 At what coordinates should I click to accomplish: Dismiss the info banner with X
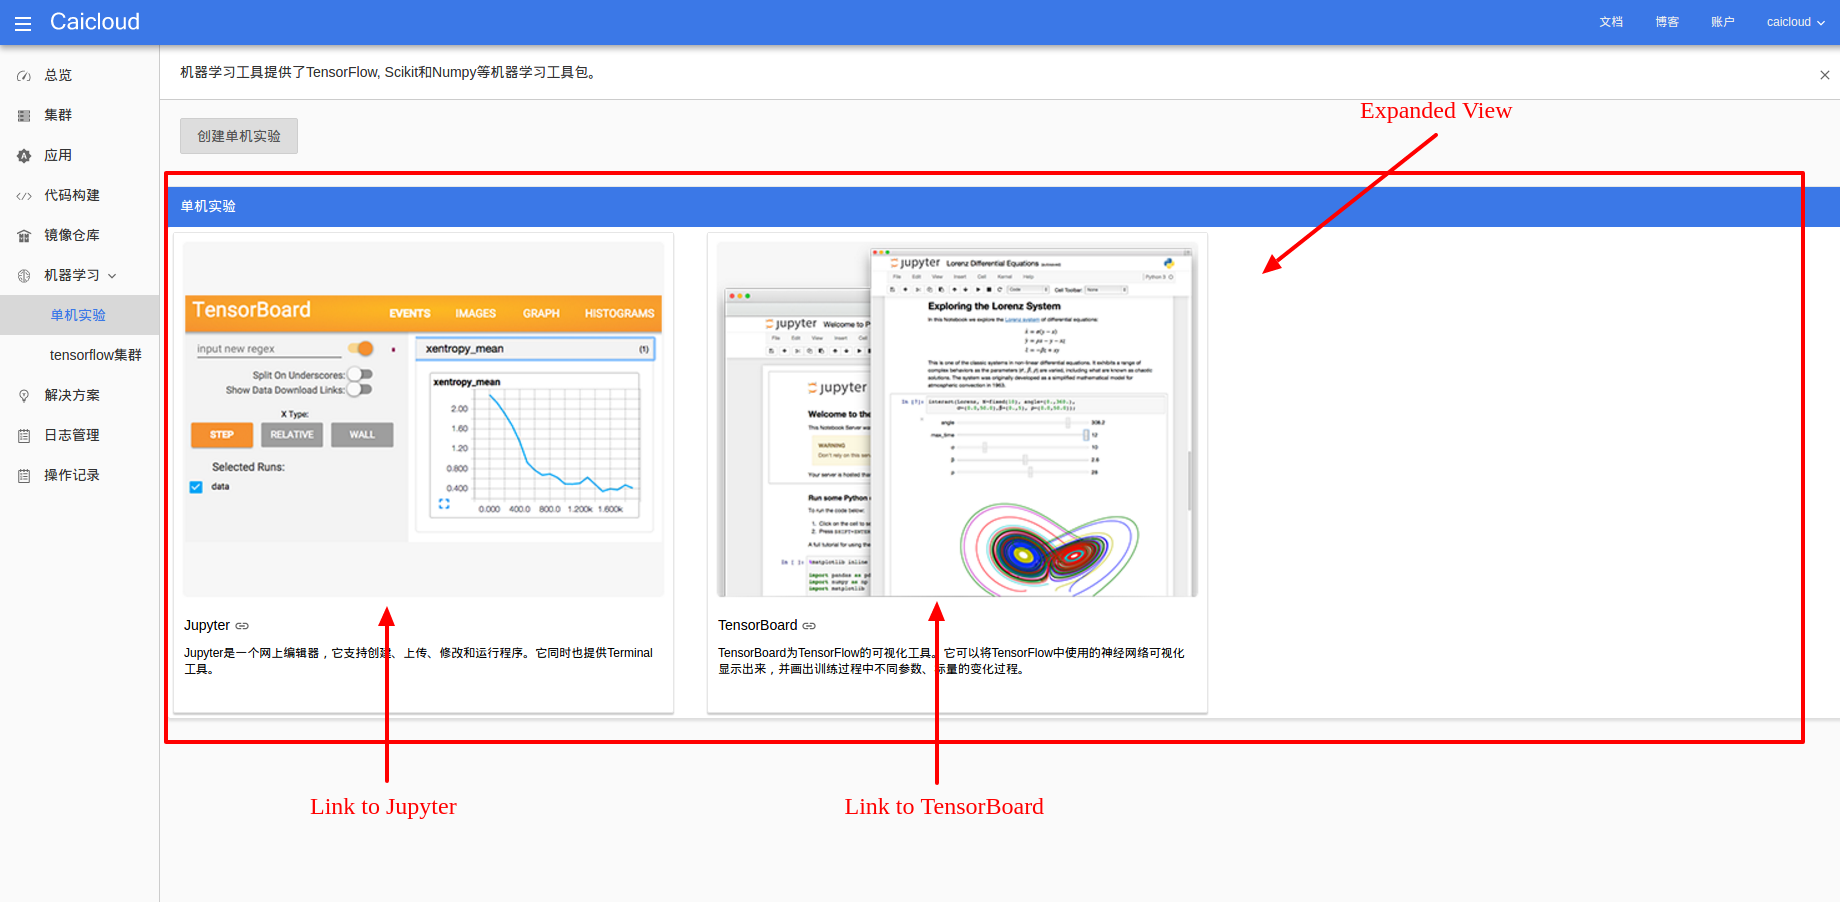coord(1825,75)
